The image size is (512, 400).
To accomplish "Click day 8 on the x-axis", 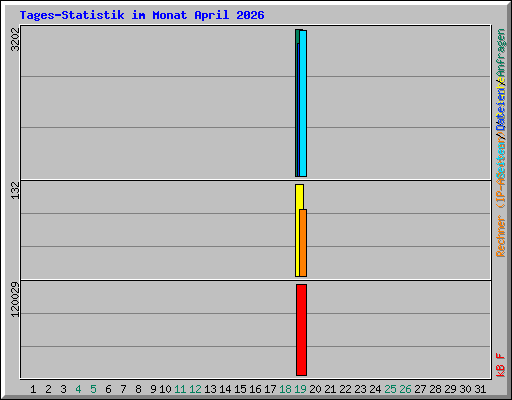I will pyautogui.click(x=138, y=389).
